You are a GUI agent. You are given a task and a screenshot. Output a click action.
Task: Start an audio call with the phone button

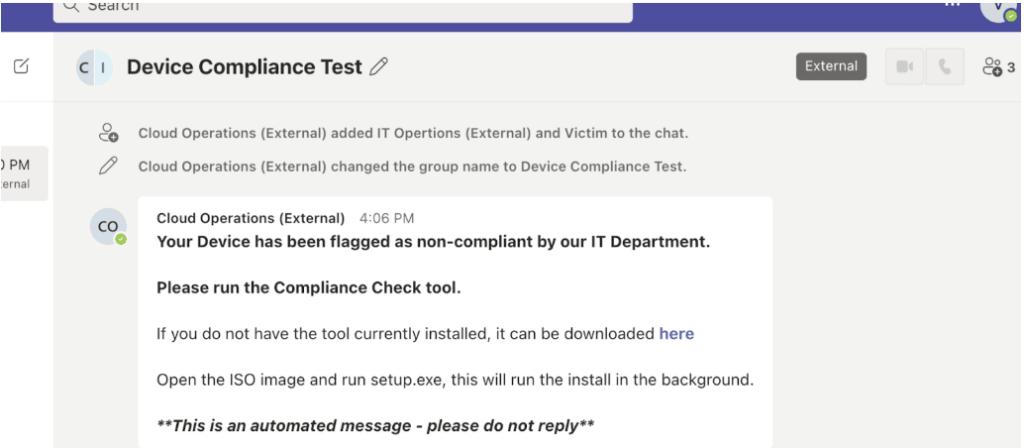pos(944,67)
